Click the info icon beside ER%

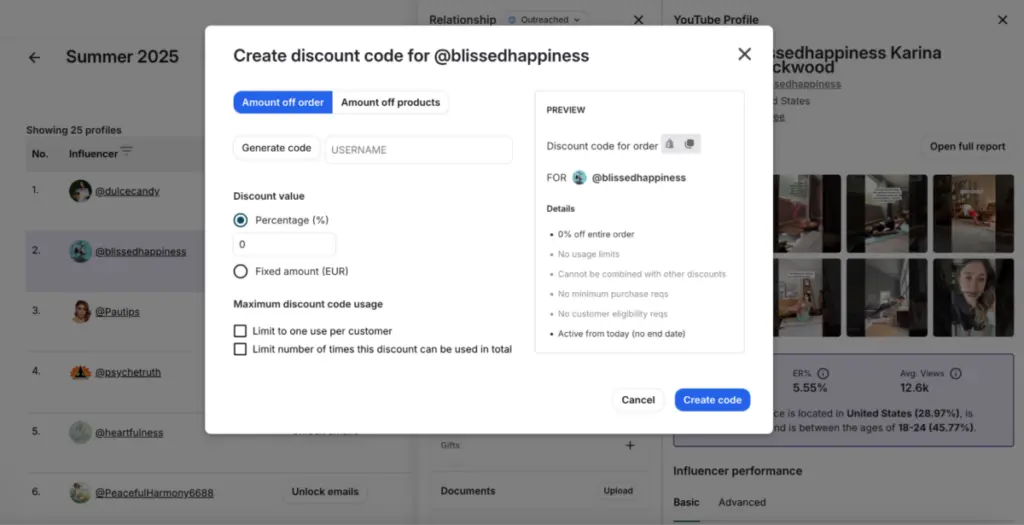823,373
